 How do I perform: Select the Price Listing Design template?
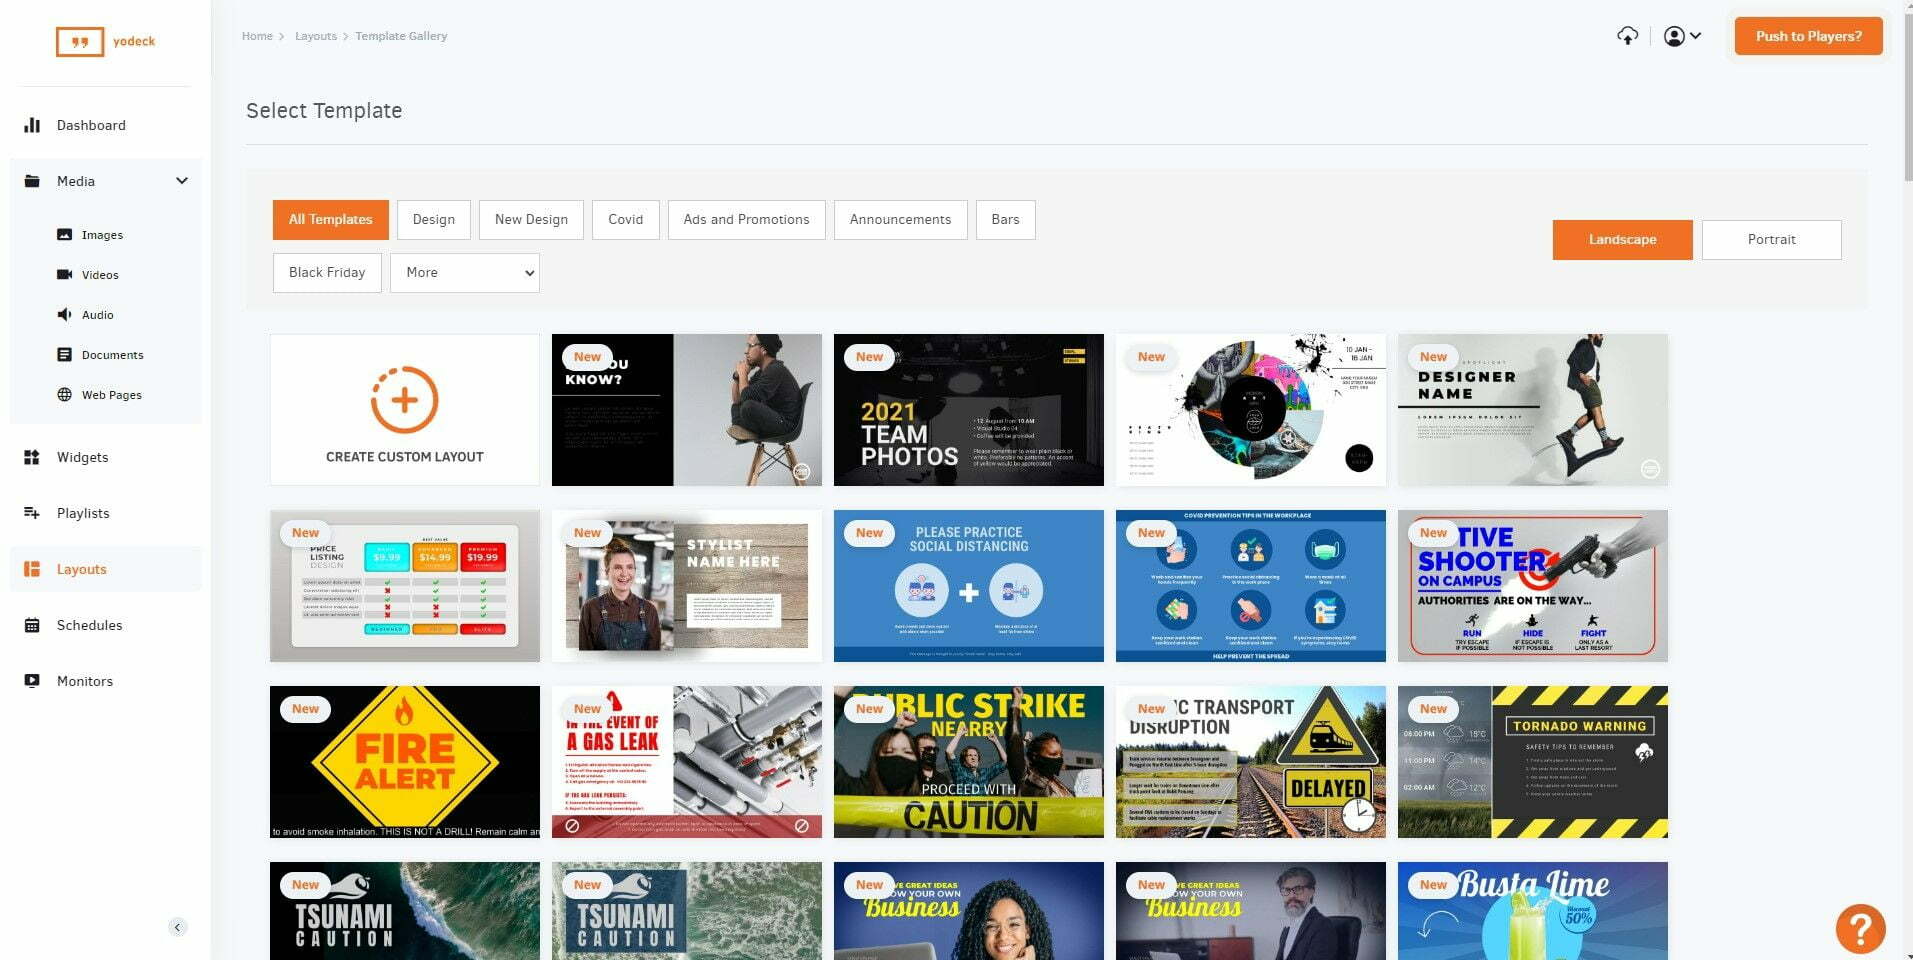[x=405, y=586]
